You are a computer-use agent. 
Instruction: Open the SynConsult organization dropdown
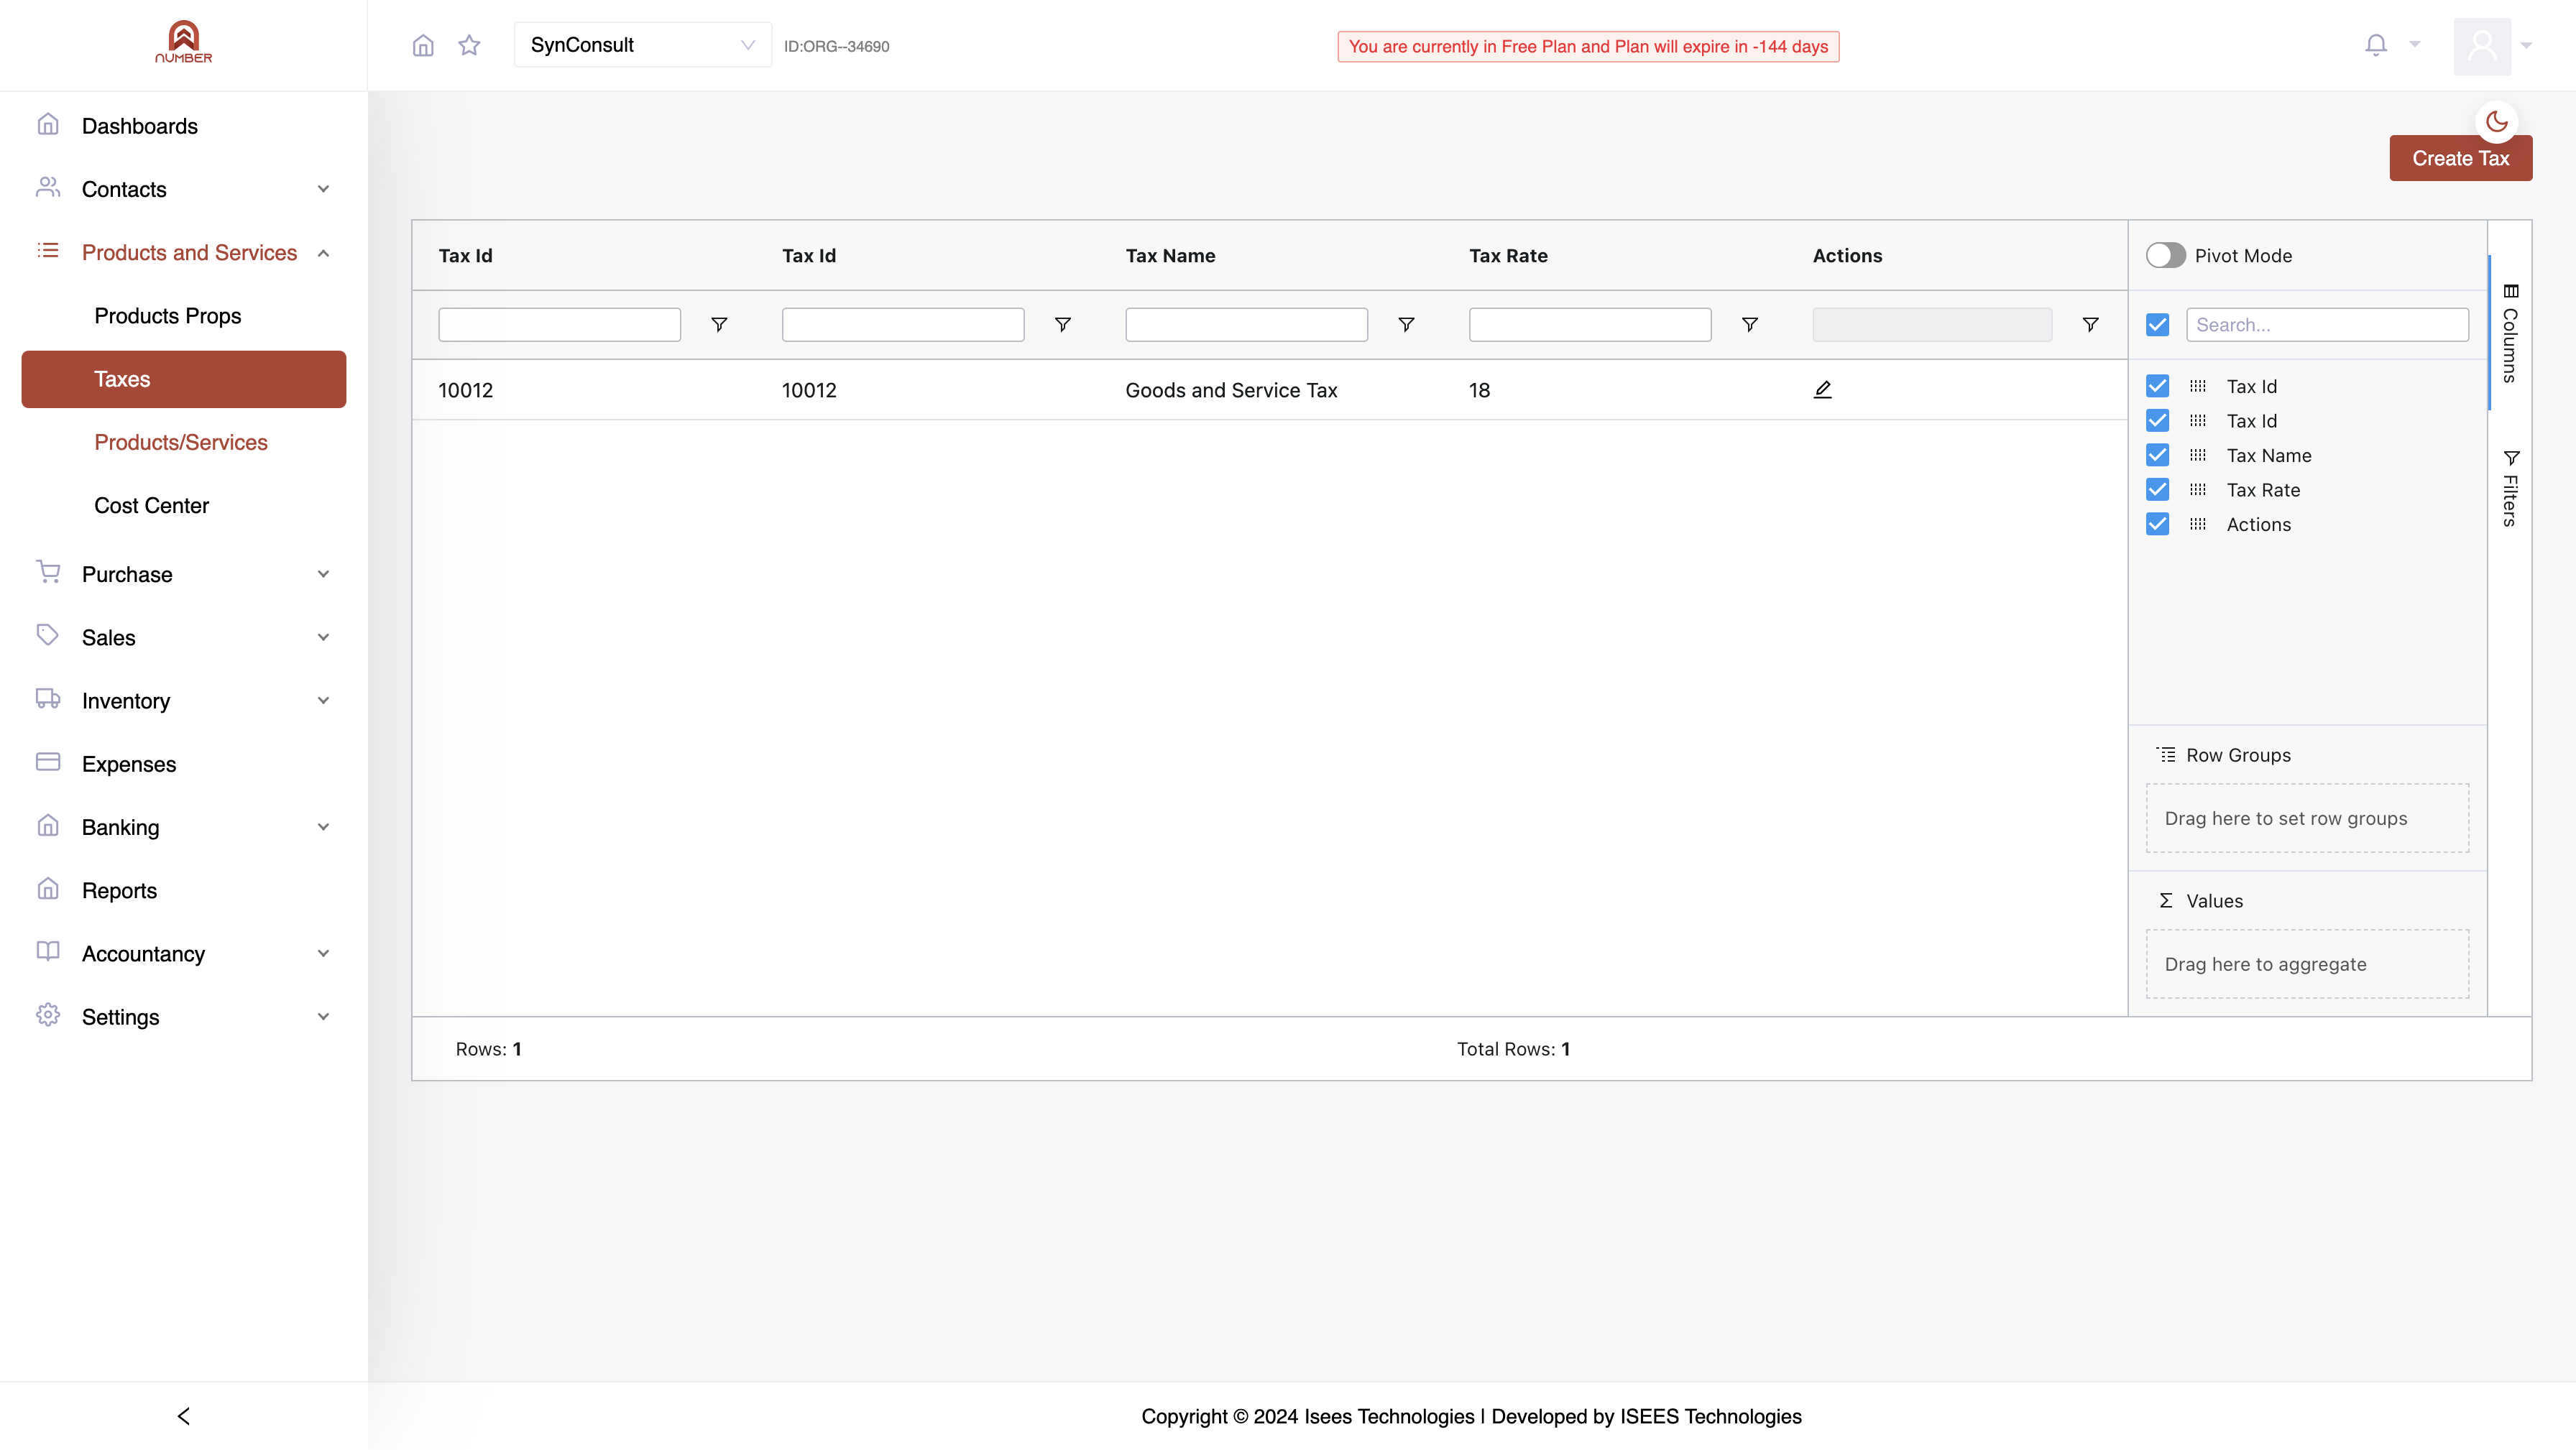[642, 45]
